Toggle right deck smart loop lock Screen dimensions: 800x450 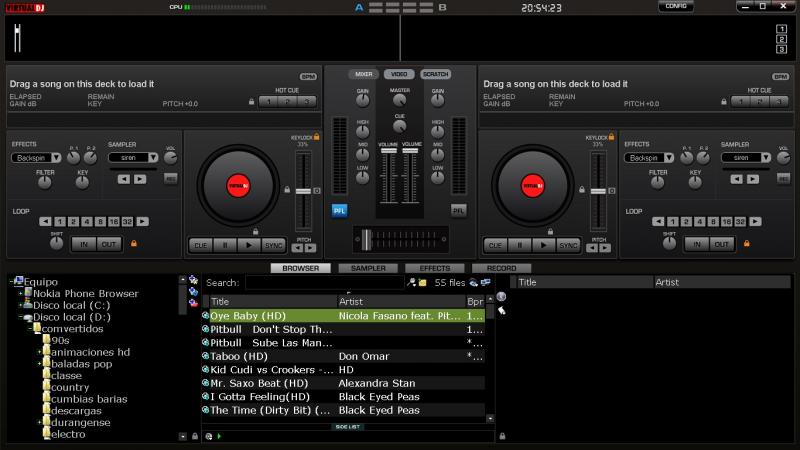(746, 244)
